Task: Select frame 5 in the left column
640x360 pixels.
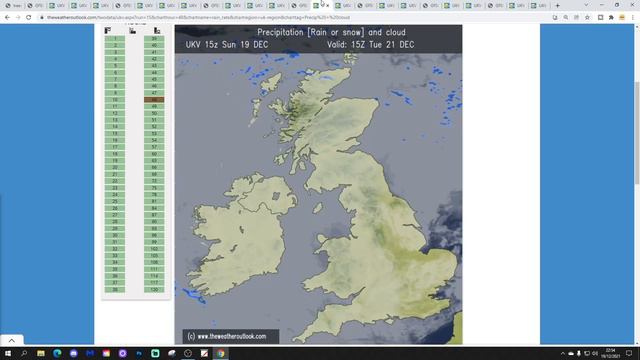Action: click(x=115, y=66)
